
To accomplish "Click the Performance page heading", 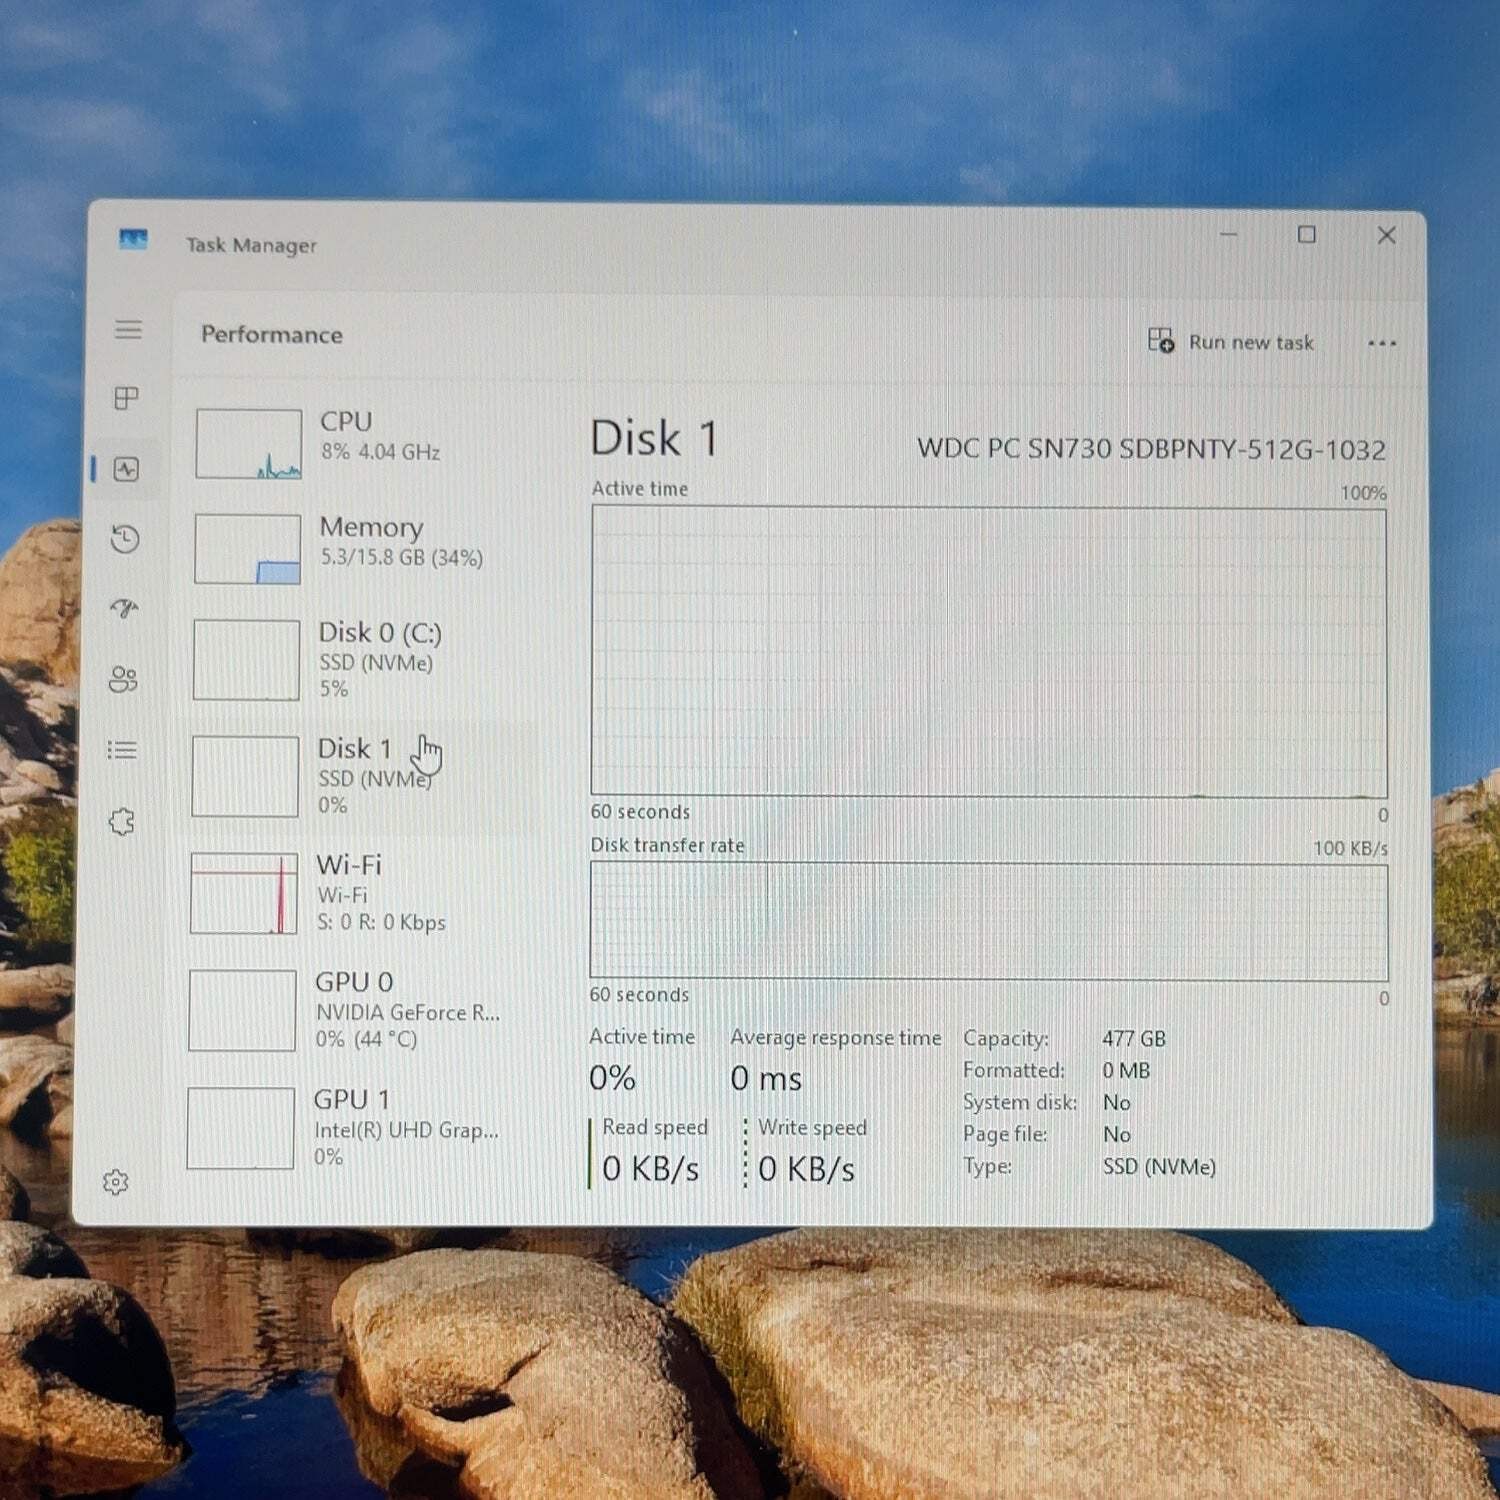I will [272, 334].
